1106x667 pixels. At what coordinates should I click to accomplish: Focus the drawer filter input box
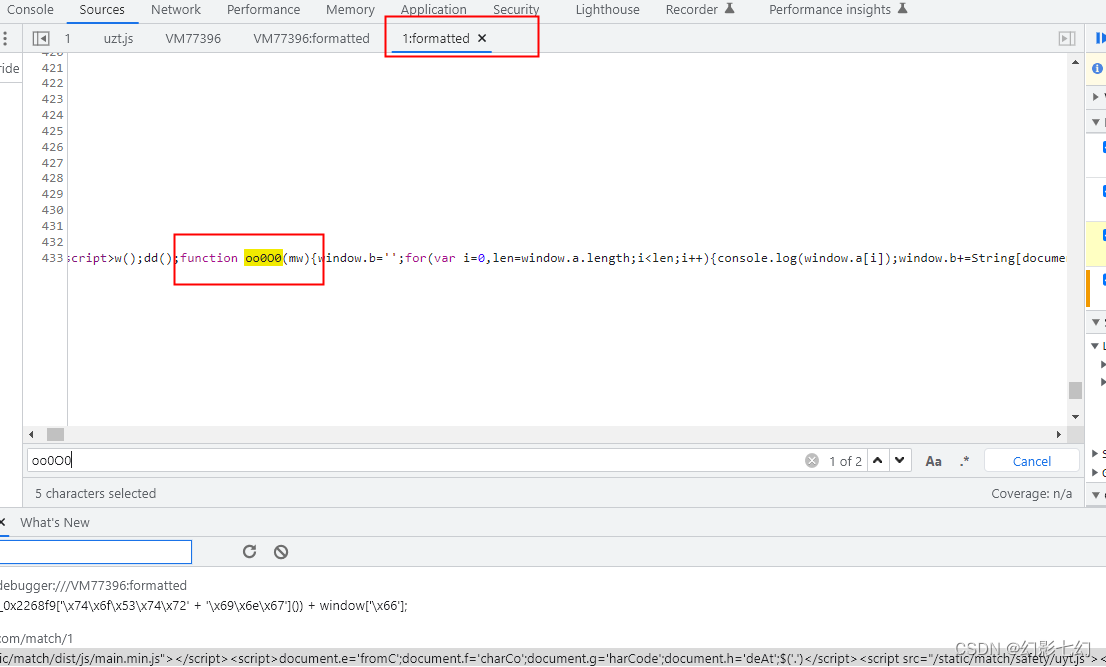click(x=95, y=551)
